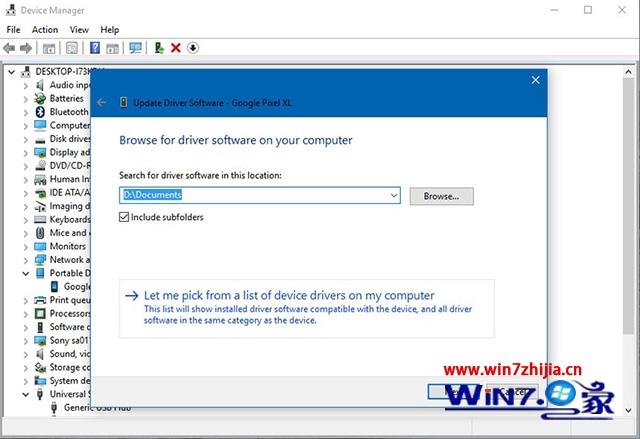Click Scan for hardware changes monitor icon
The image size is (640, 439).
point(135,48)
